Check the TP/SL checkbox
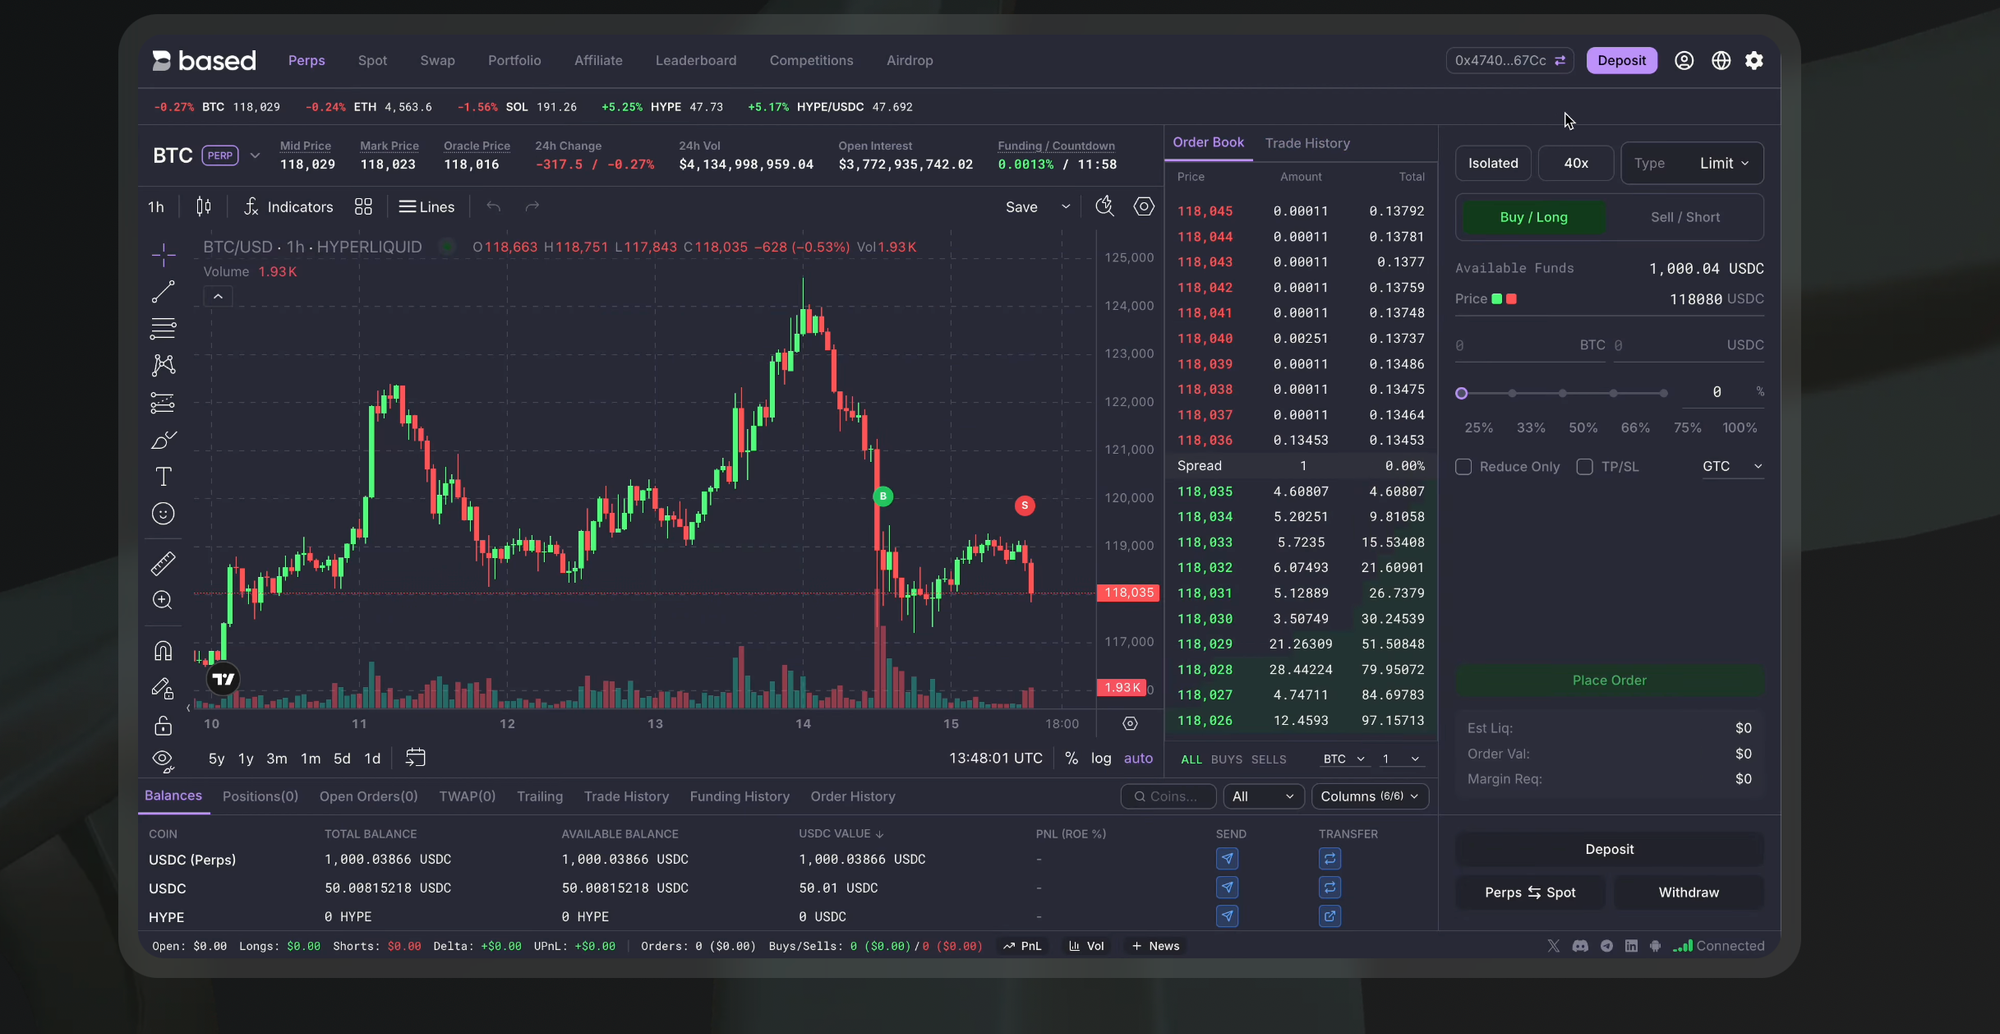 (1585, 467)
